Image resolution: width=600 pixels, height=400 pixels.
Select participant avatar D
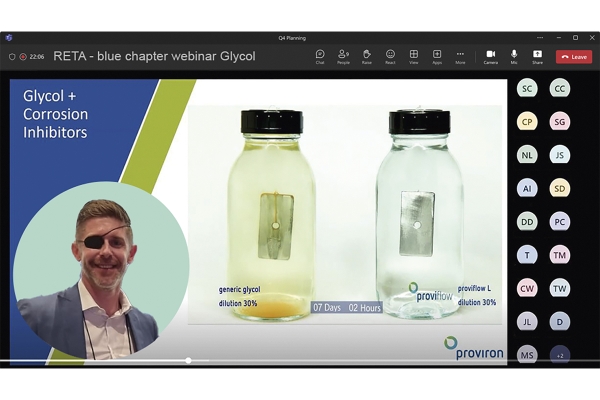pos(559,322)
